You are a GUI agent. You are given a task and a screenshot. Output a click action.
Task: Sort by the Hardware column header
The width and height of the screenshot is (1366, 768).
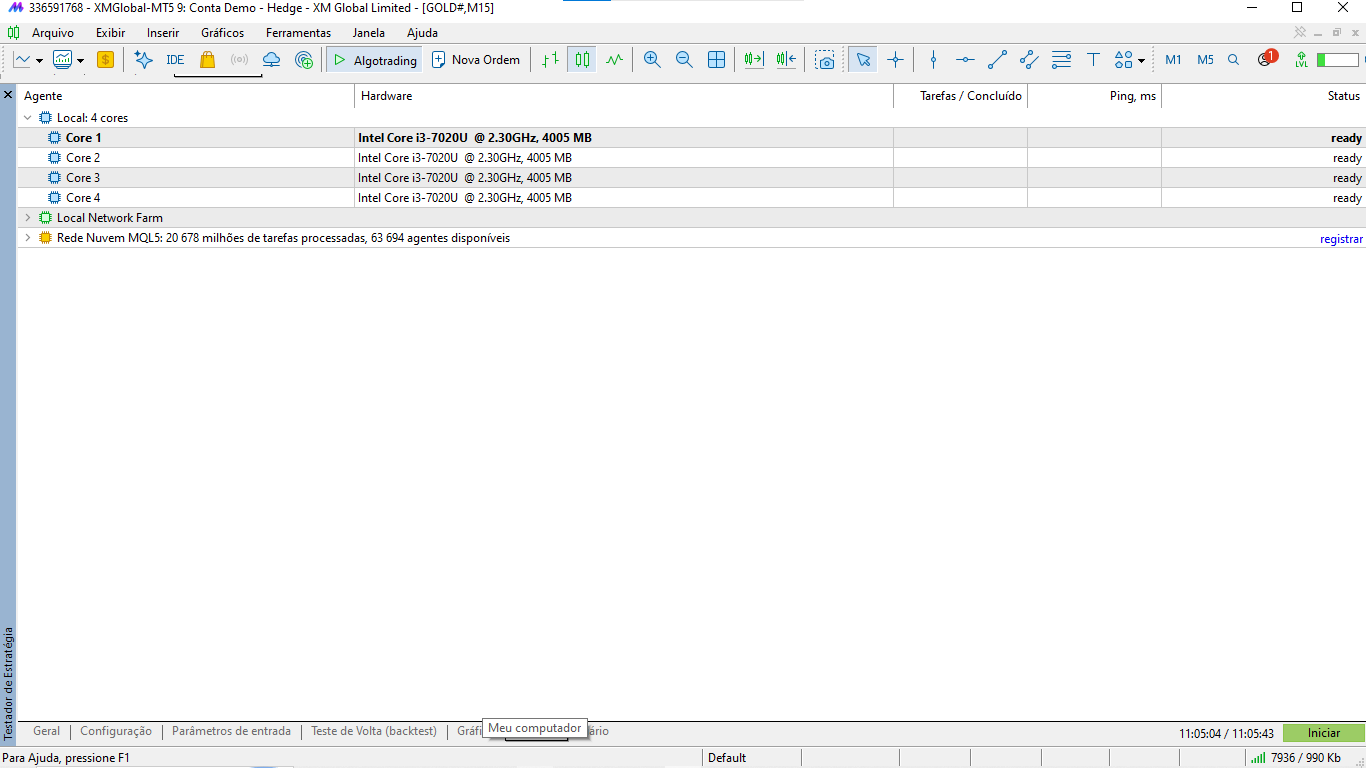624,96
